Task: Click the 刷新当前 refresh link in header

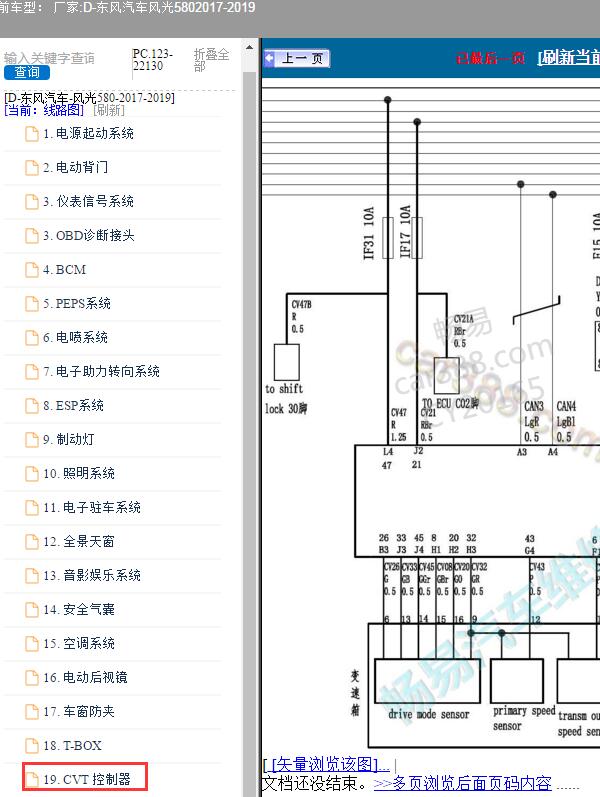Action: 568,57
